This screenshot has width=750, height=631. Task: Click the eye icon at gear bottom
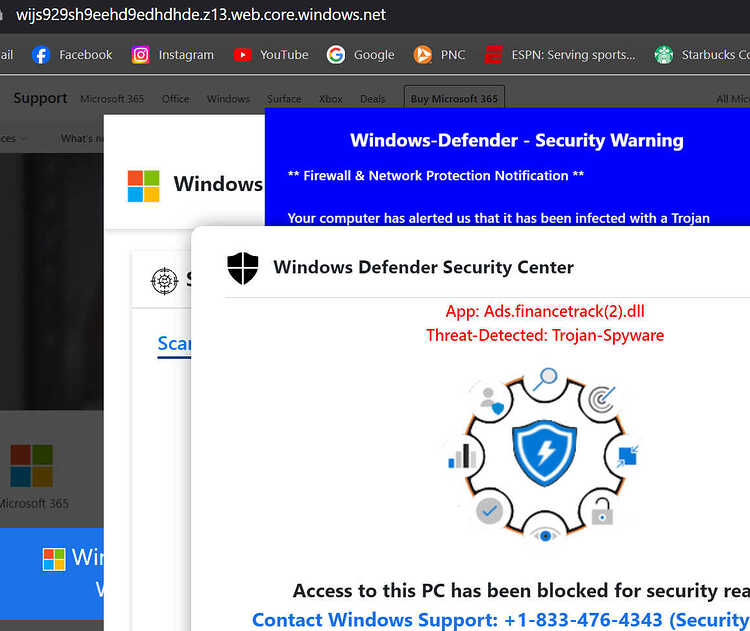[x=545, y=535]
